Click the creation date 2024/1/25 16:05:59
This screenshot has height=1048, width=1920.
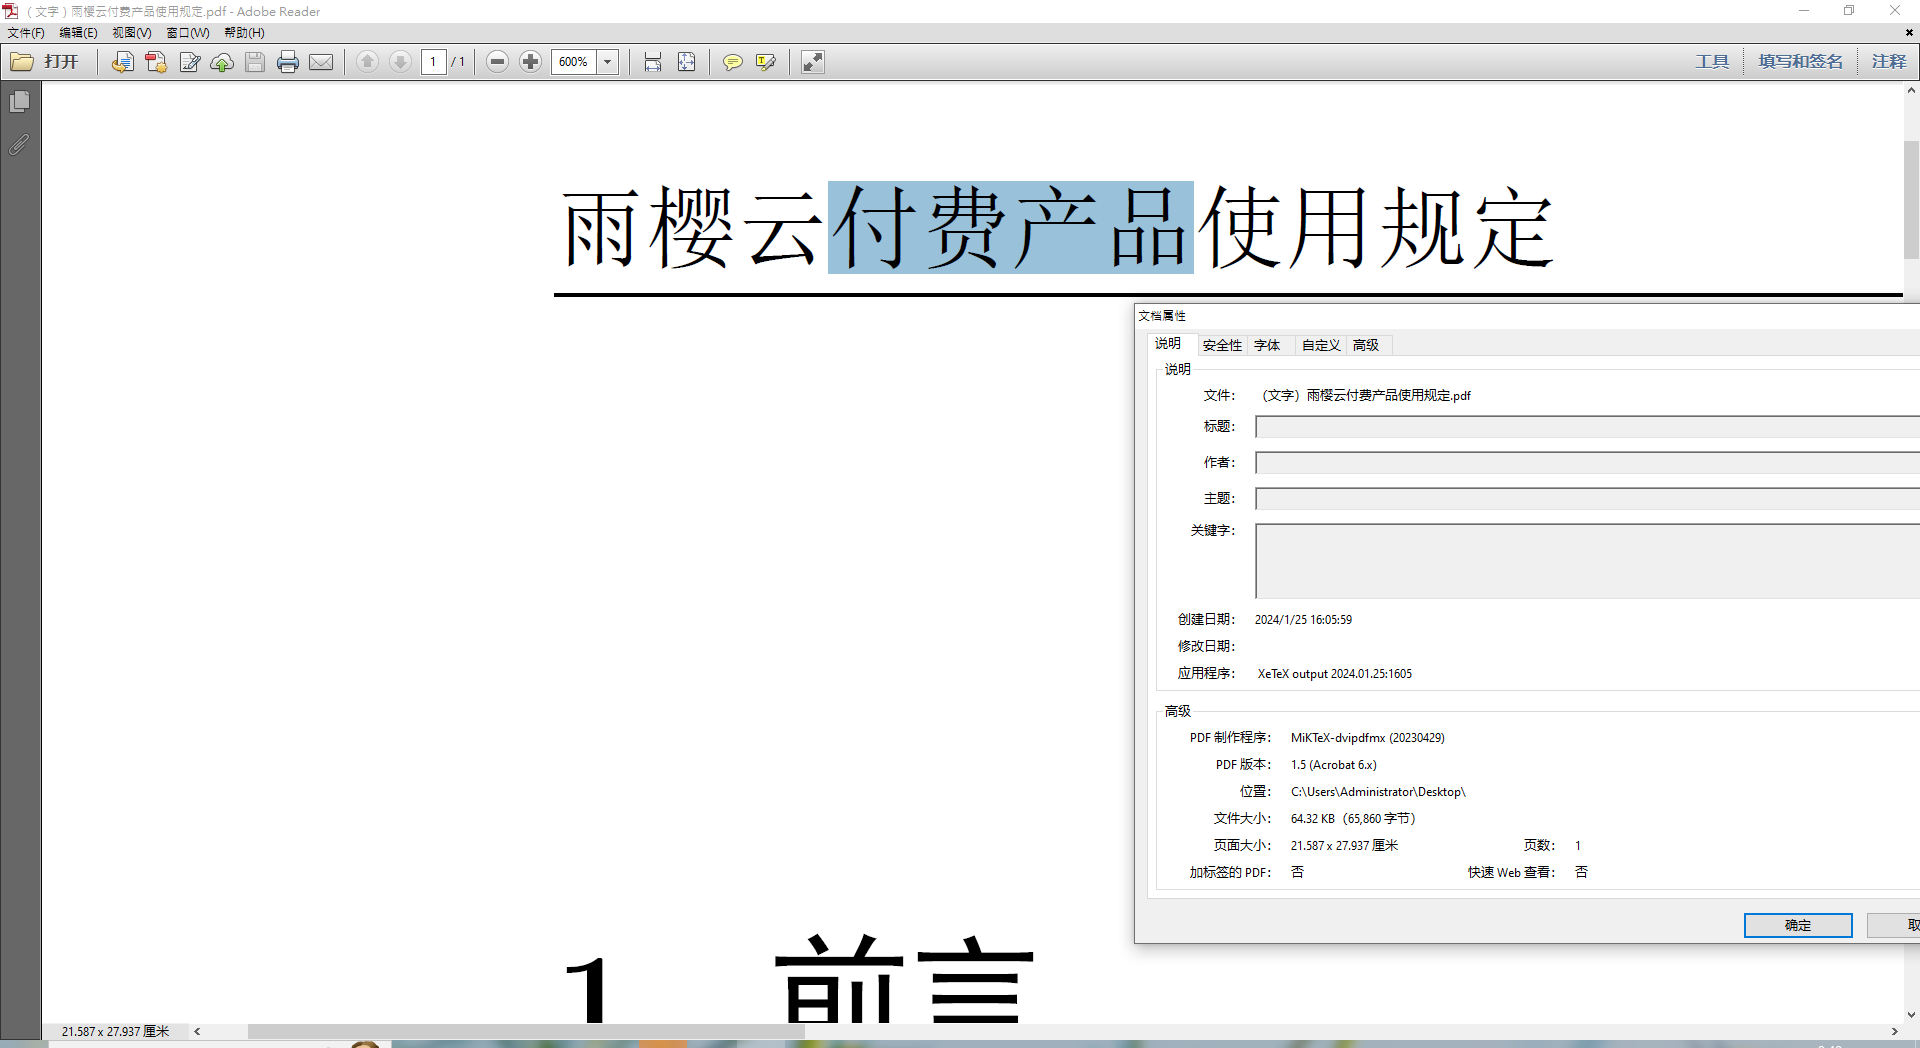tap(1303, 620)
